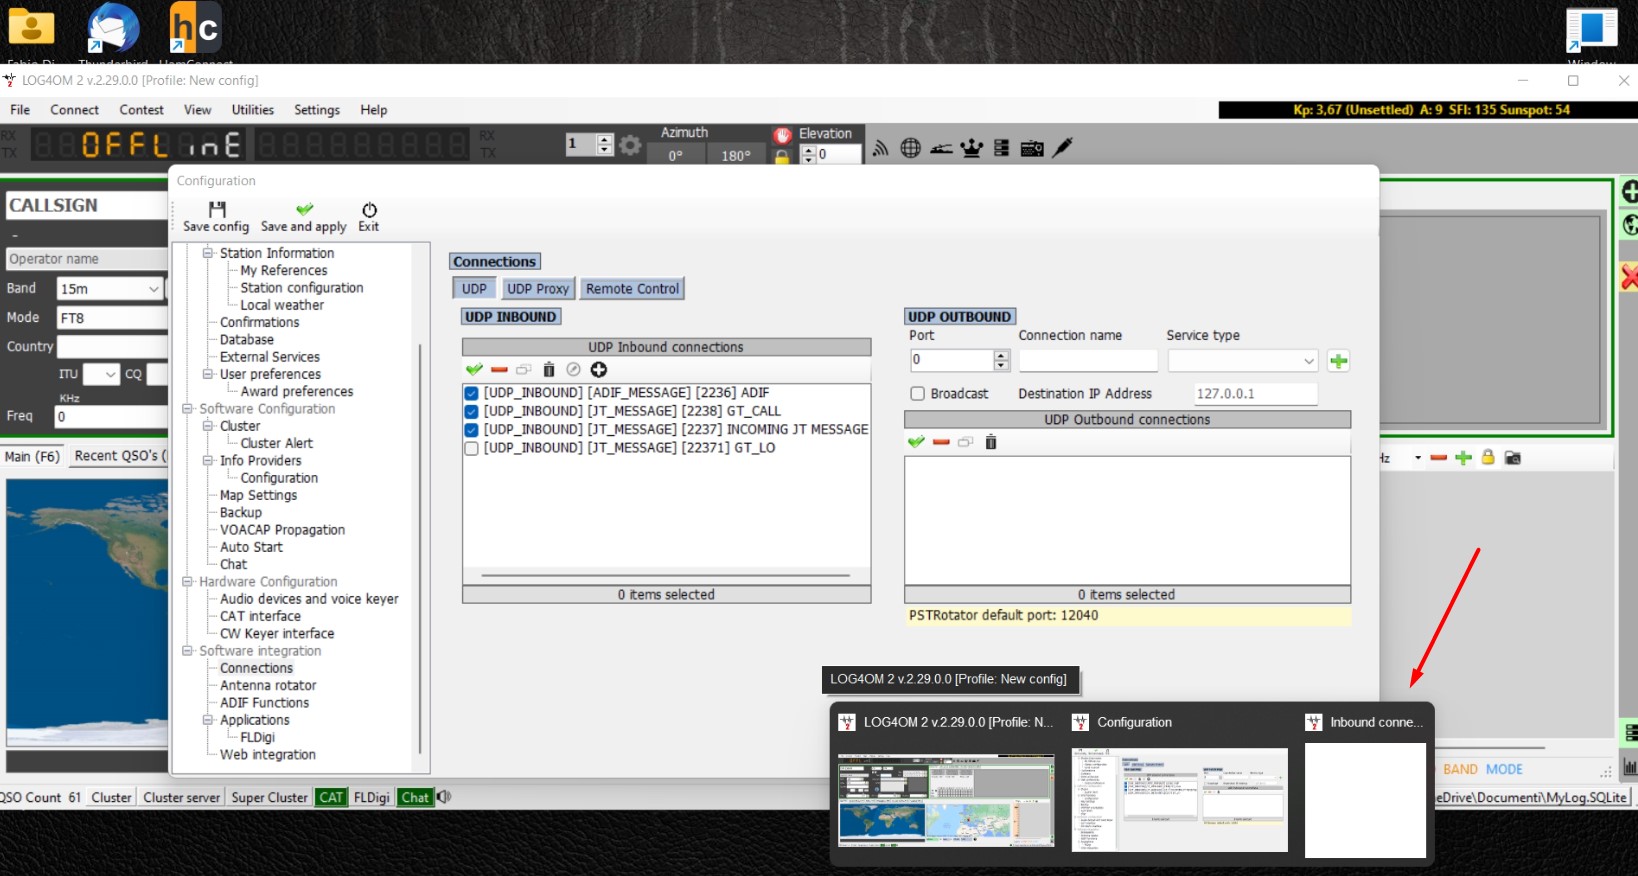Collapse the Software integration tree node
This screenshot has height=876, width=1638.
187,651
